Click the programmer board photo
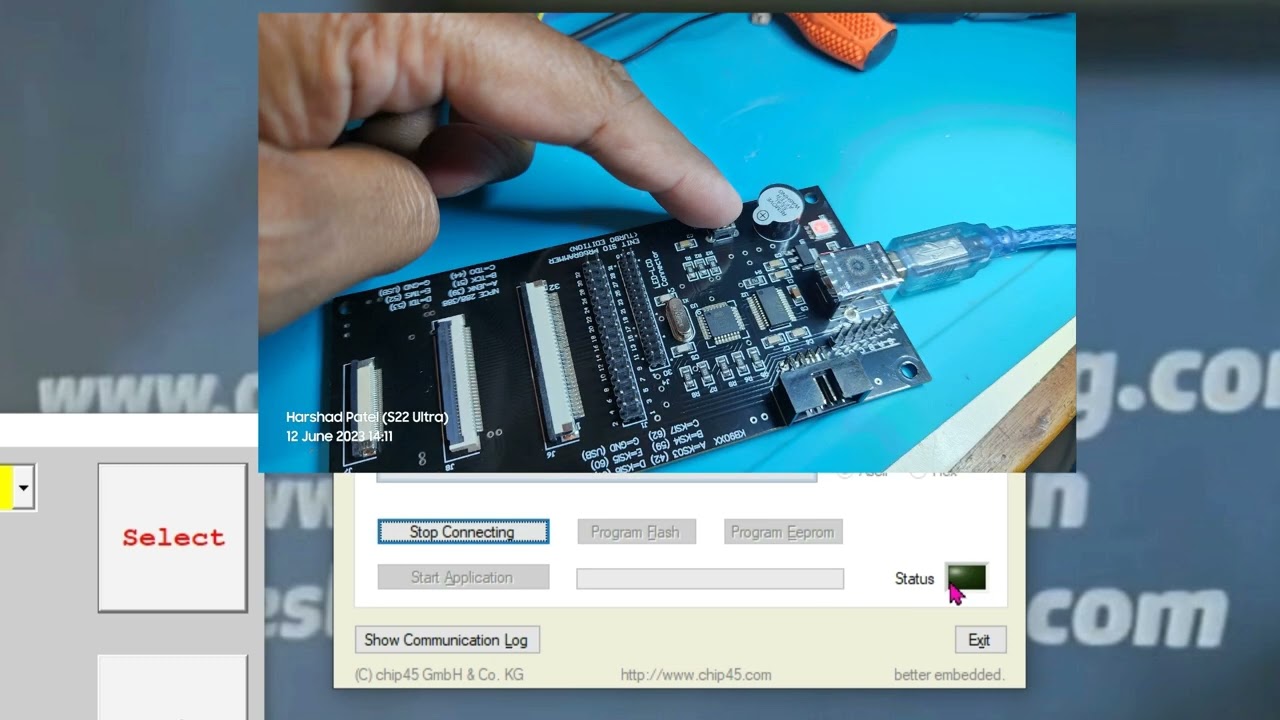The image size is (1280, 720). [x=667, y=242]
